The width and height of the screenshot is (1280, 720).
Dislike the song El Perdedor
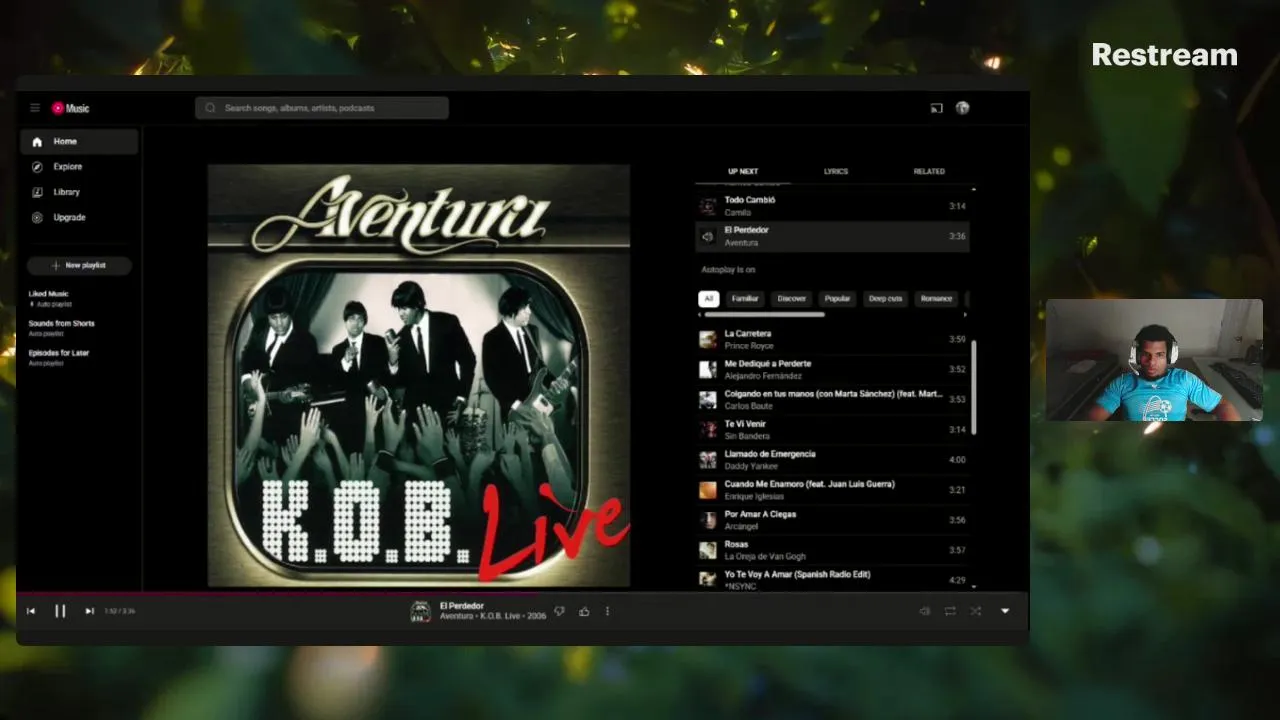pyautogui.click(x=560, y=611)
